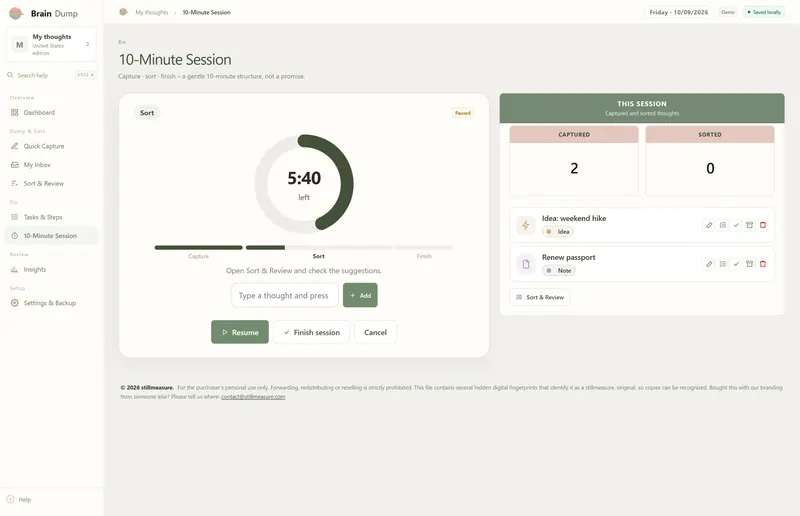Click the My Inbox tray icon
This screenshot has width=800, height=516.
14,165
